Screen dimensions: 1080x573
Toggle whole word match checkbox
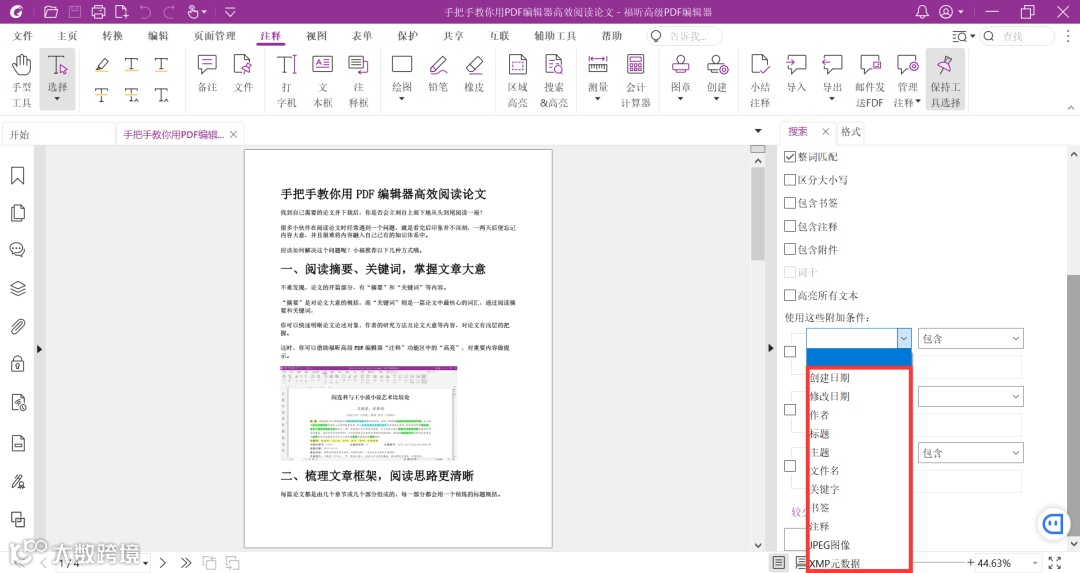pos(790,156)
